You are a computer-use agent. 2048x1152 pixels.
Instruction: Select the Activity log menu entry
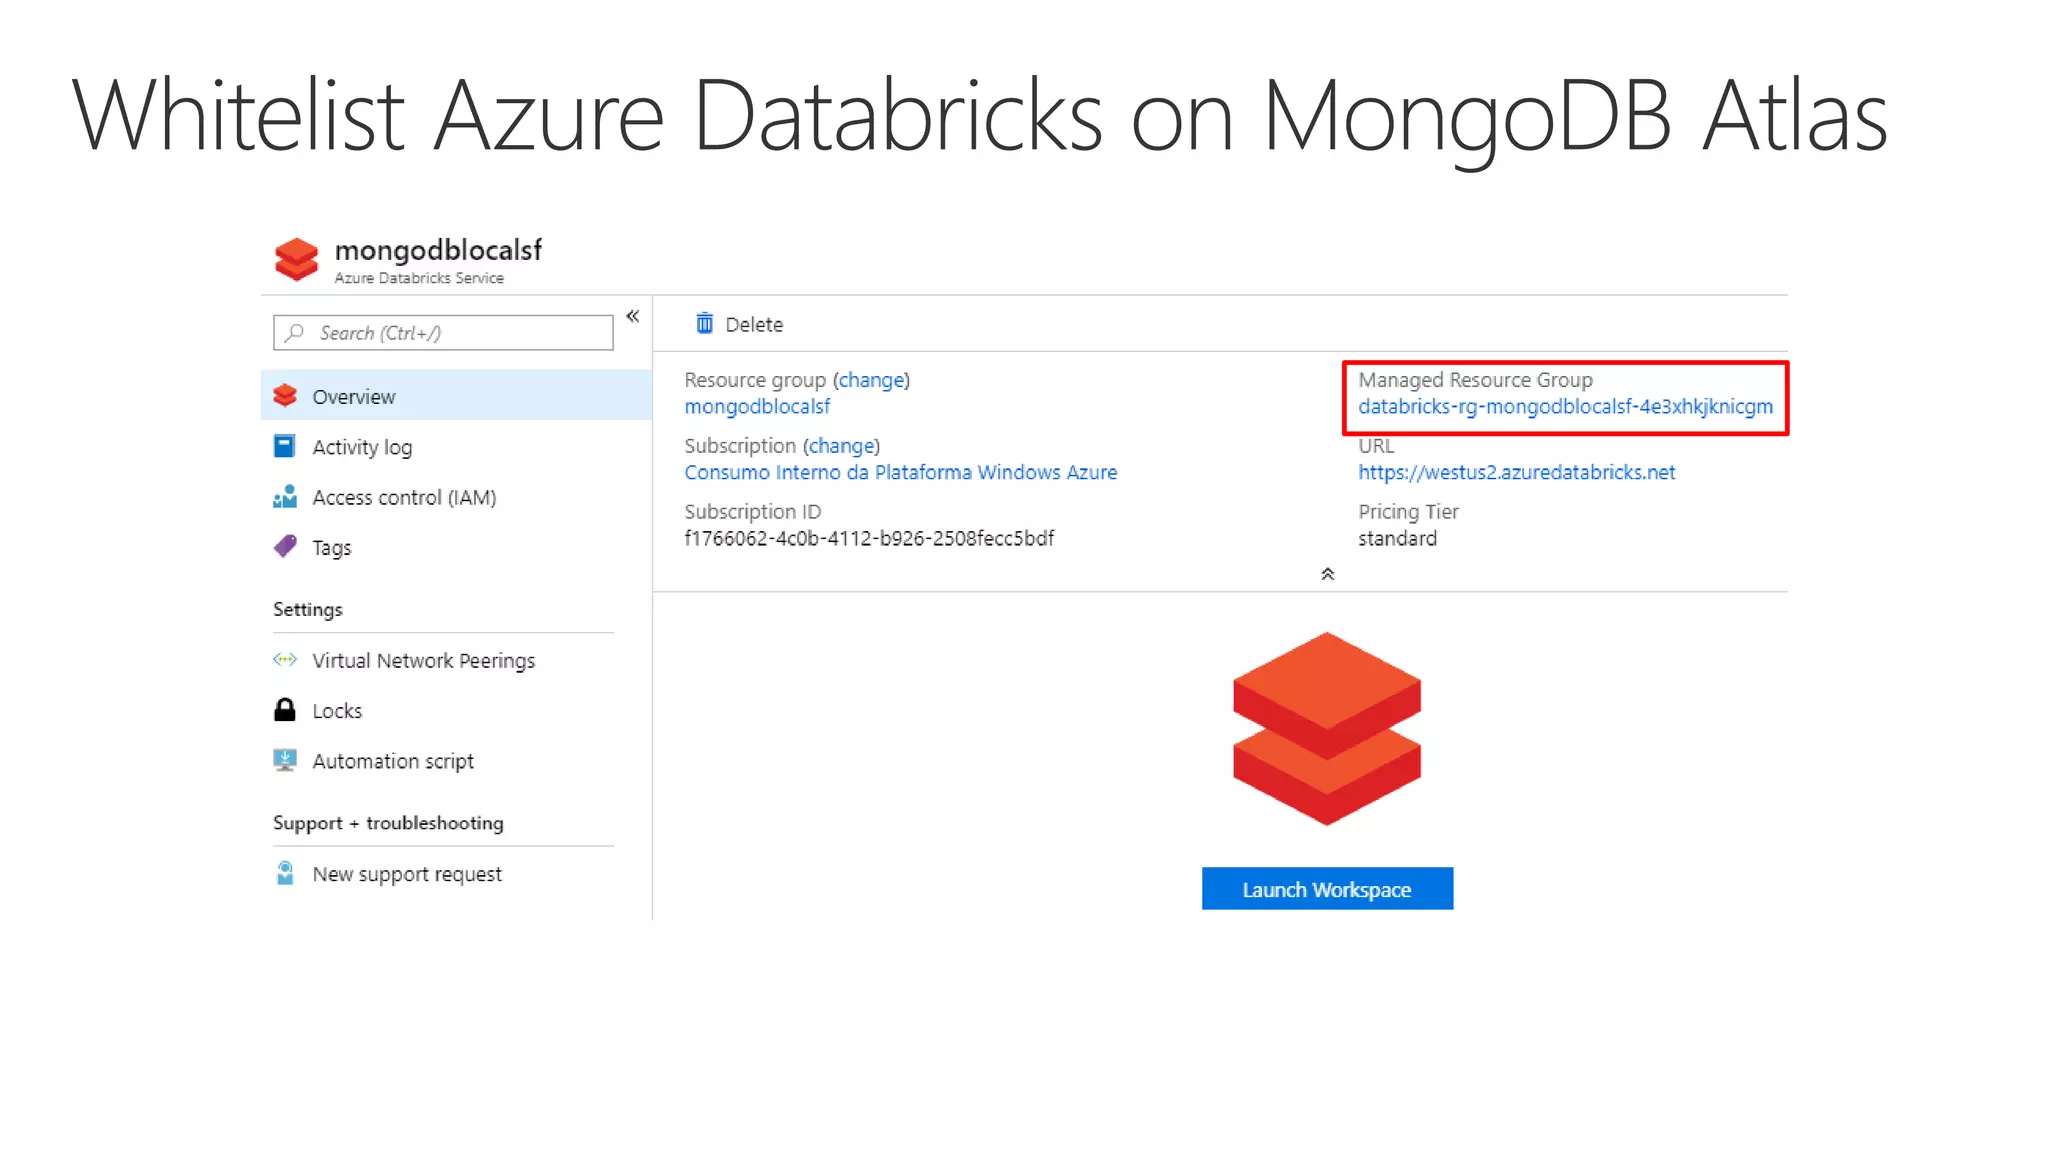tap(362, 447)
